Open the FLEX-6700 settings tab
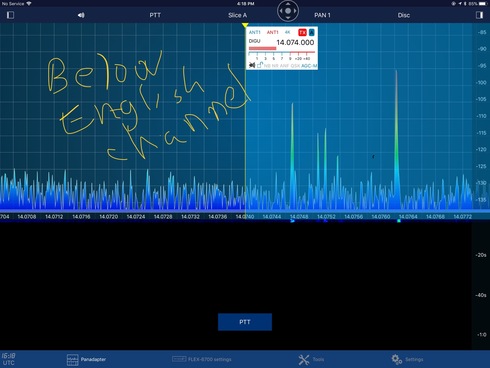 [x=202, y=359]
